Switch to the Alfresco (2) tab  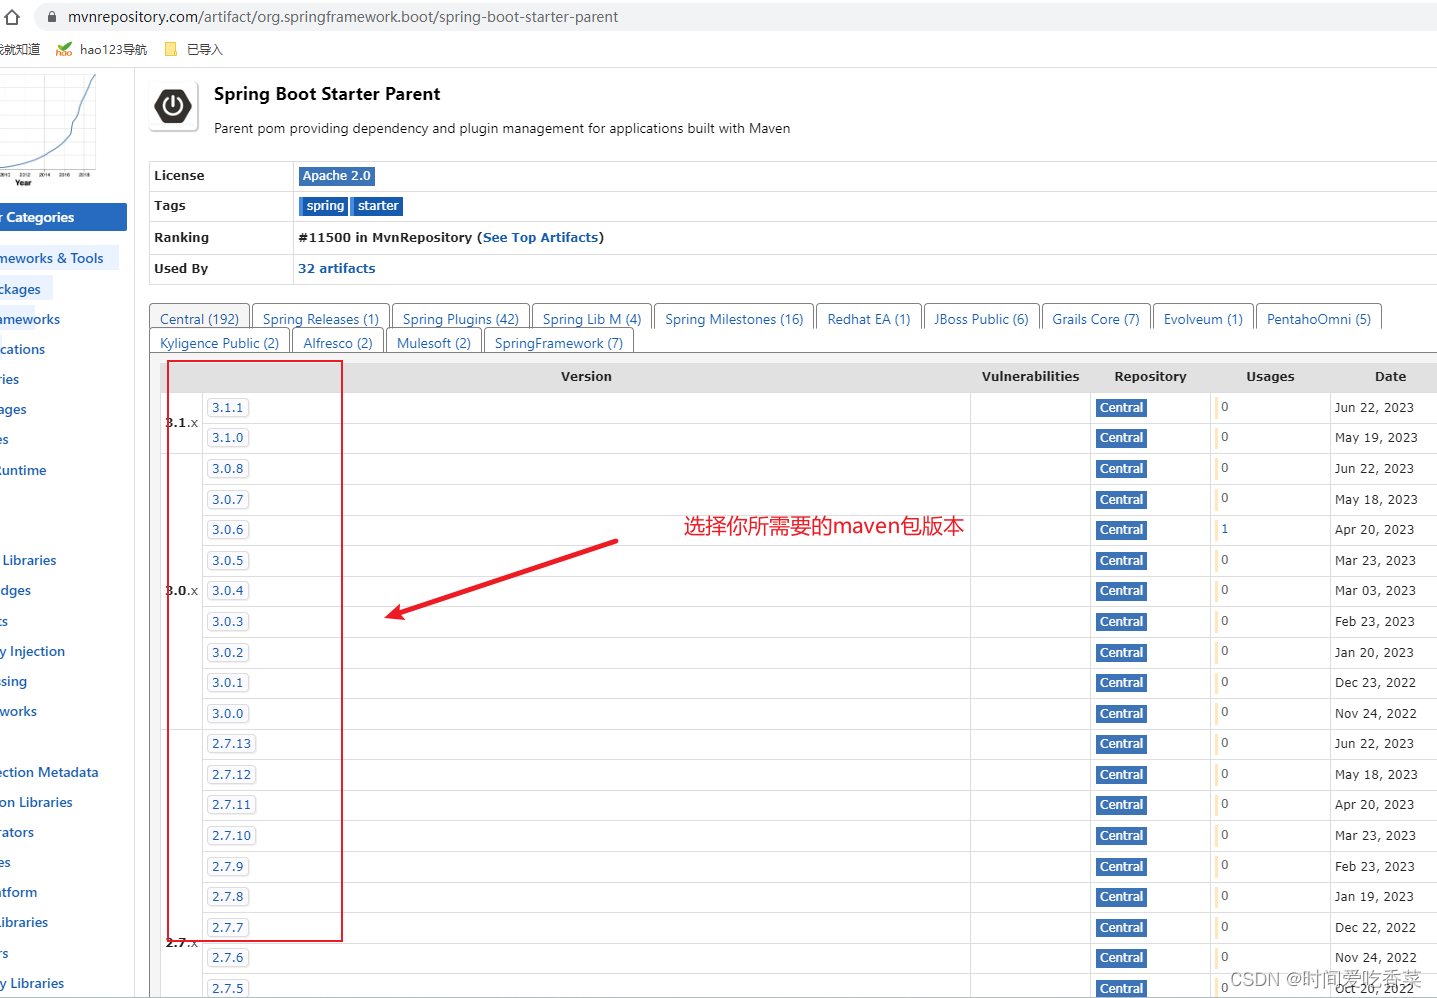pyautogui.click(x=338, y=343)
